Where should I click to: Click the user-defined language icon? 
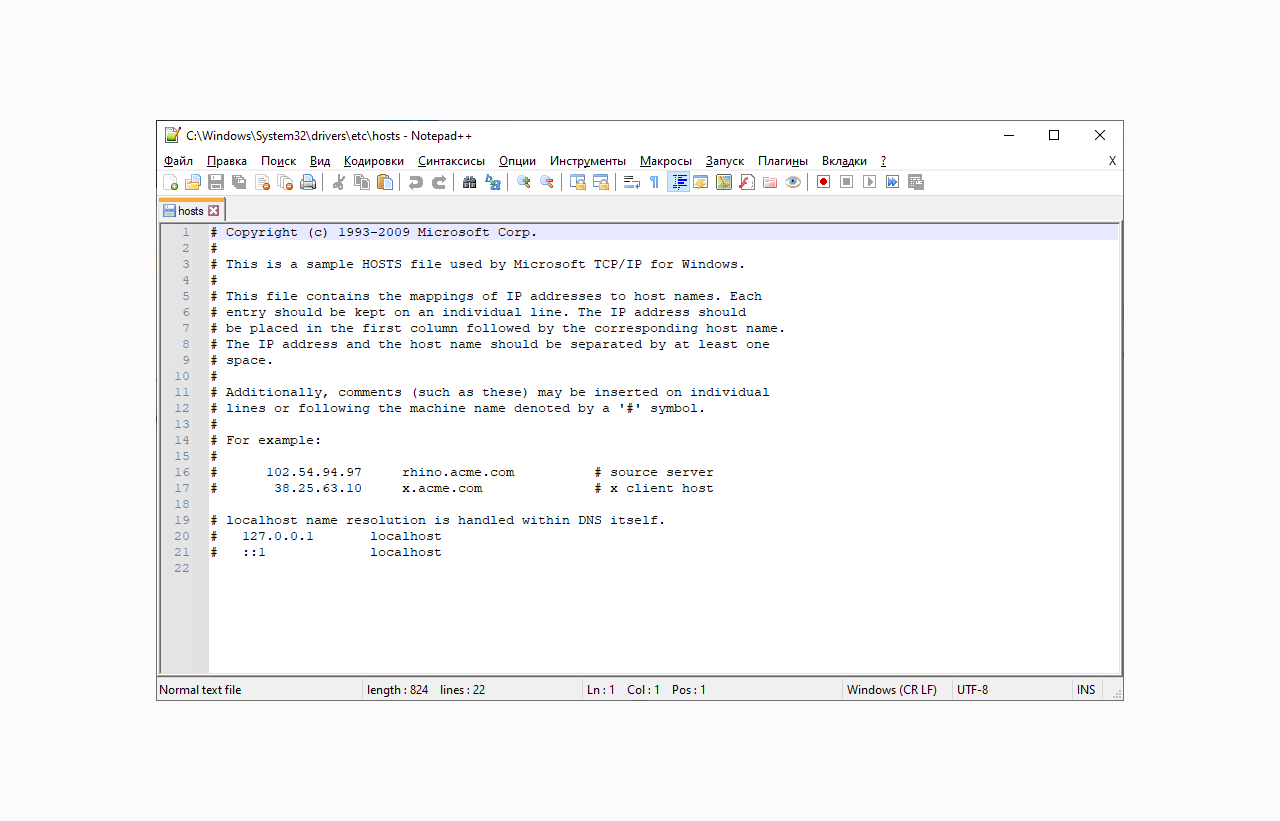[701, 182]
